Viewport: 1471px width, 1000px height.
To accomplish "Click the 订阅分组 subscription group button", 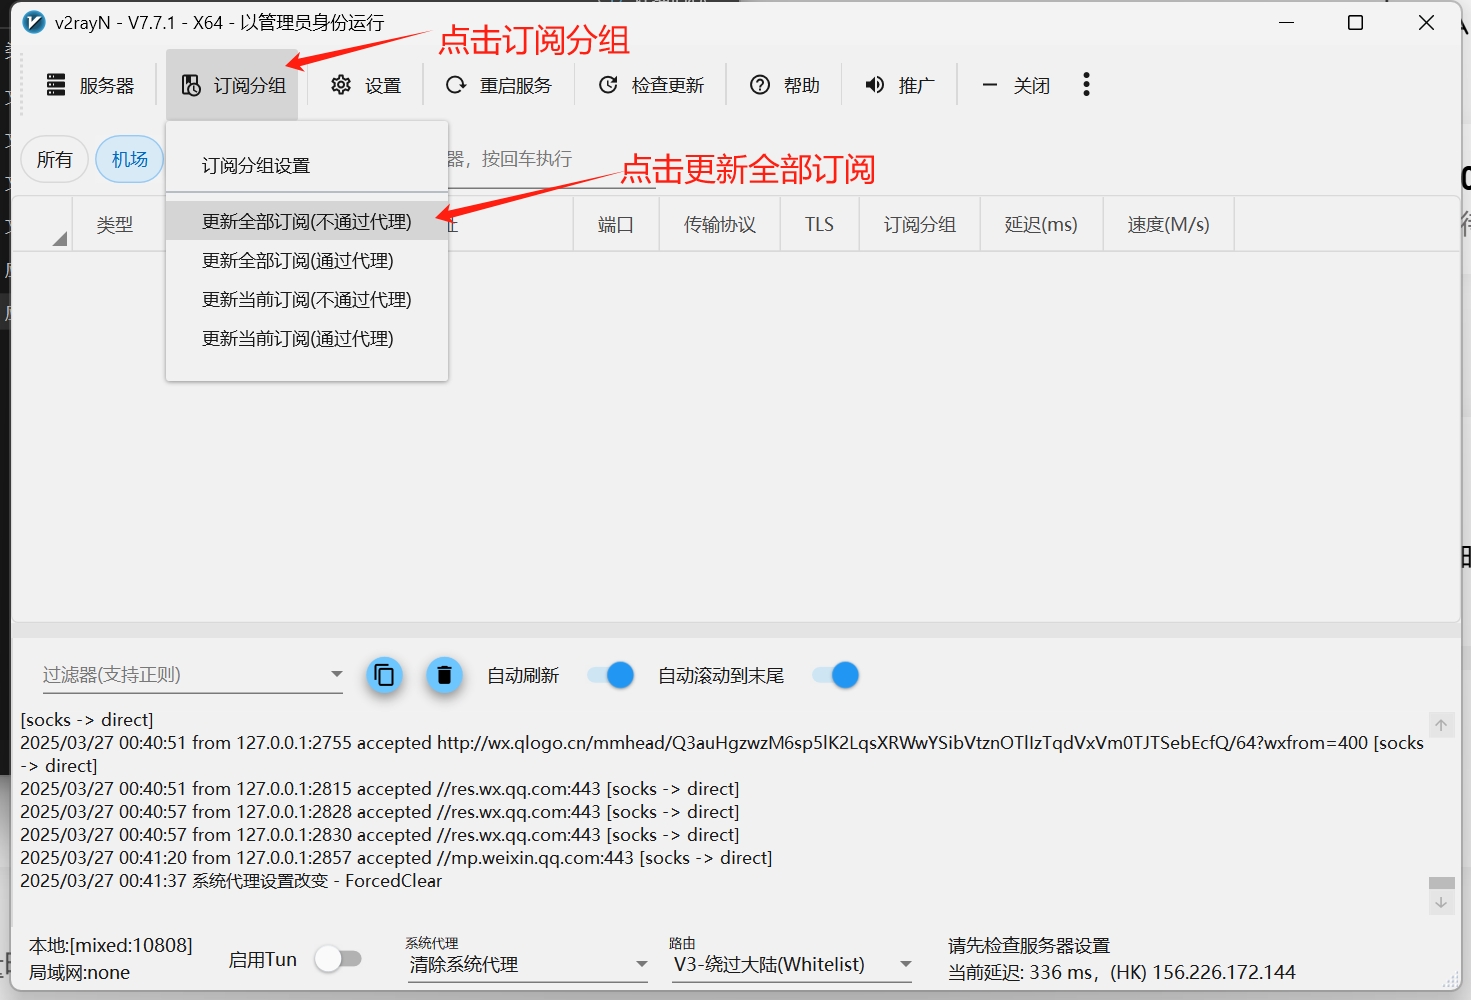I will click(x=233, y=85).
